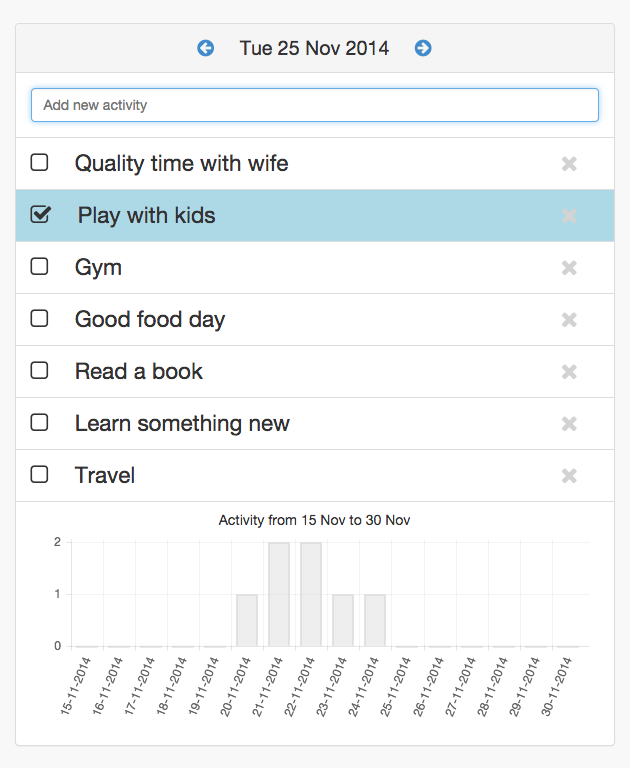Remove the Learn something new activity
Viewport: 630px width, 768px height.
[x=569, y=424]
